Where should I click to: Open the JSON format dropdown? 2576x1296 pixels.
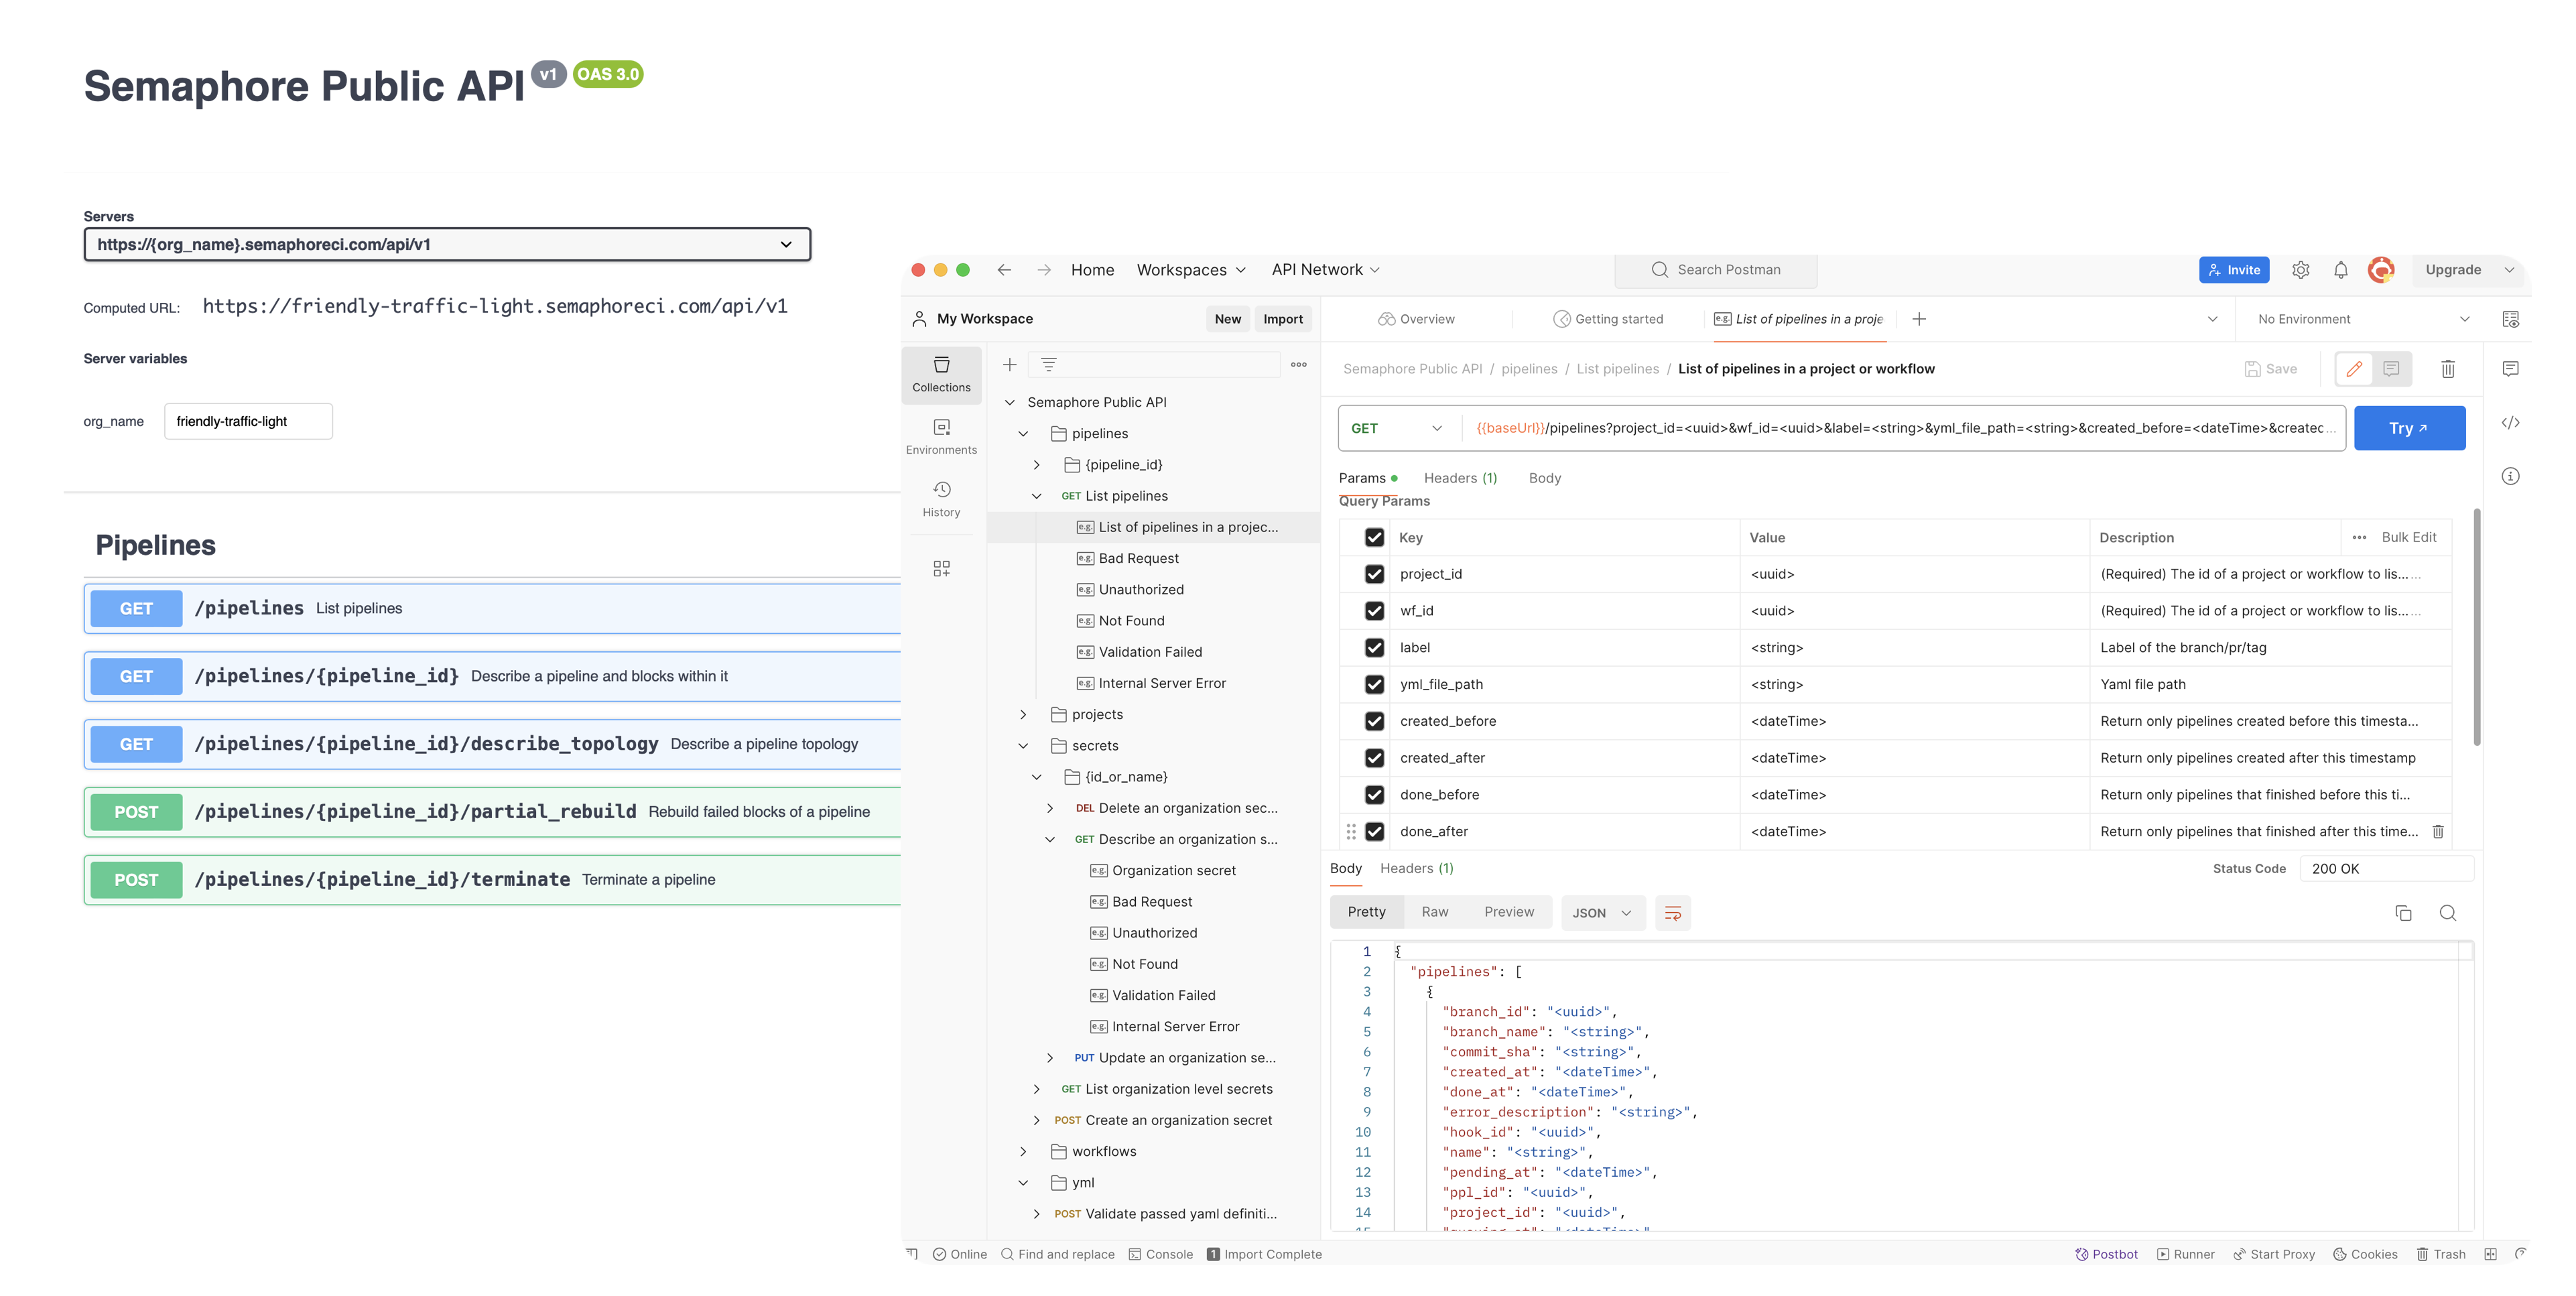pos(1602,912)
